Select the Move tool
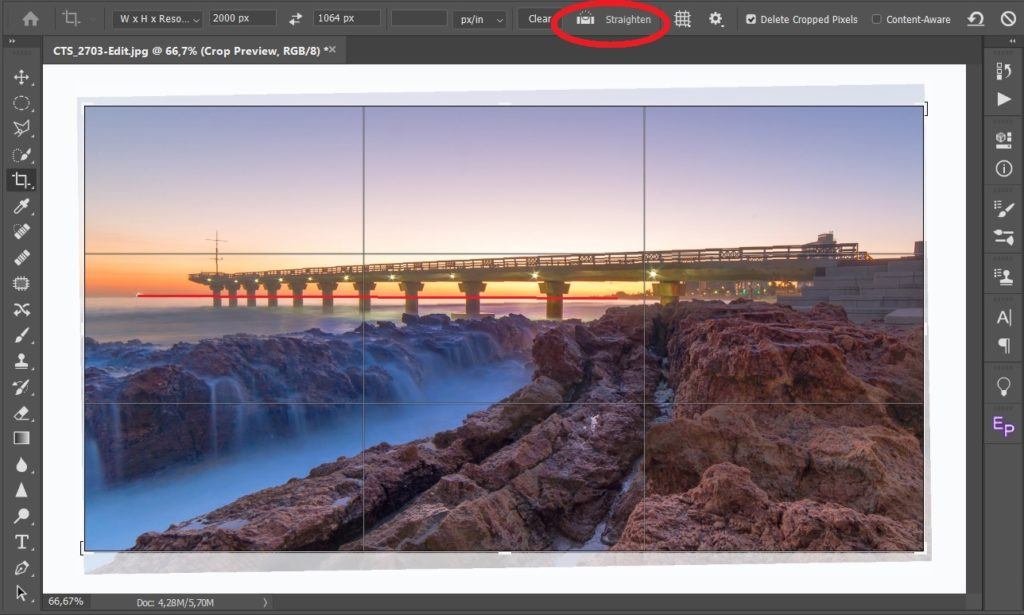 pyautogui.click(x=21, y=77)
